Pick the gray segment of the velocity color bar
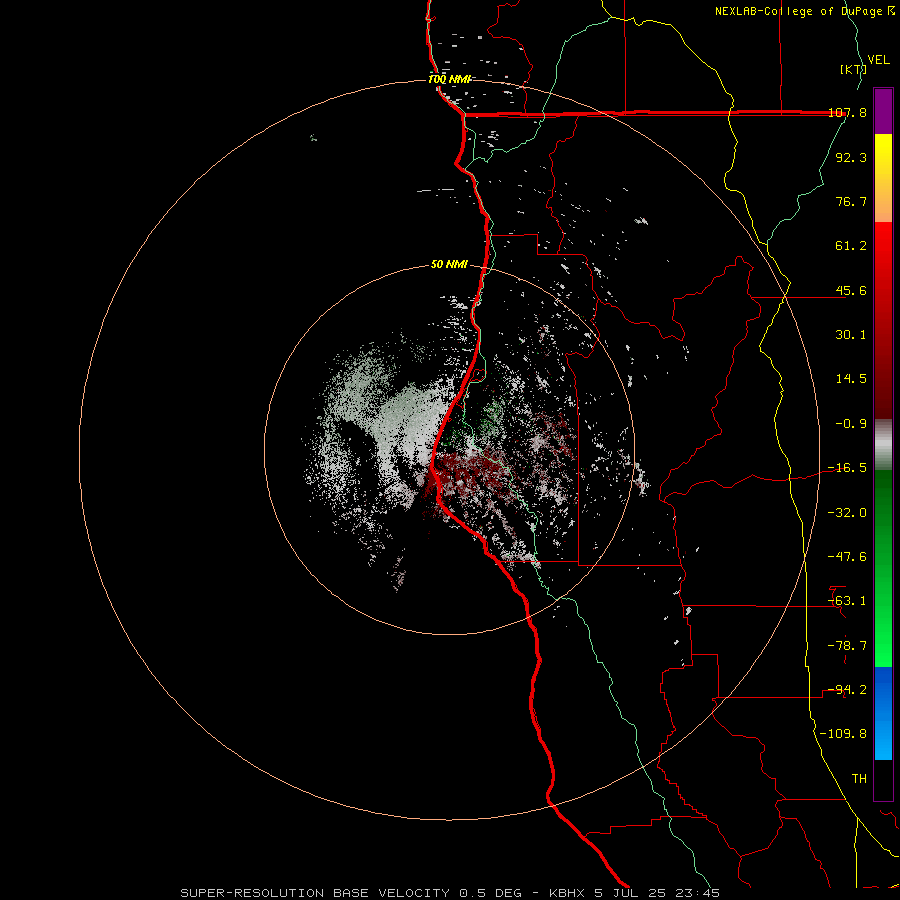The height and width of the screenshot is (900, 900). 883,444
